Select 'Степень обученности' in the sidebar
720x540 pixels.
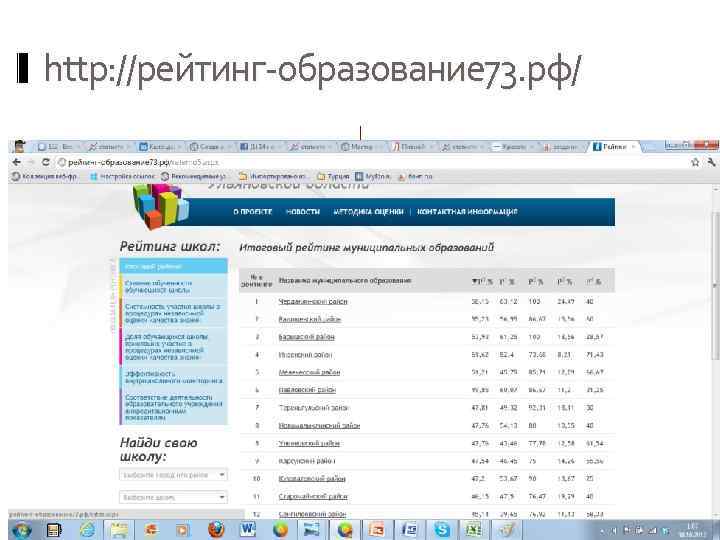tap(174, 287)
